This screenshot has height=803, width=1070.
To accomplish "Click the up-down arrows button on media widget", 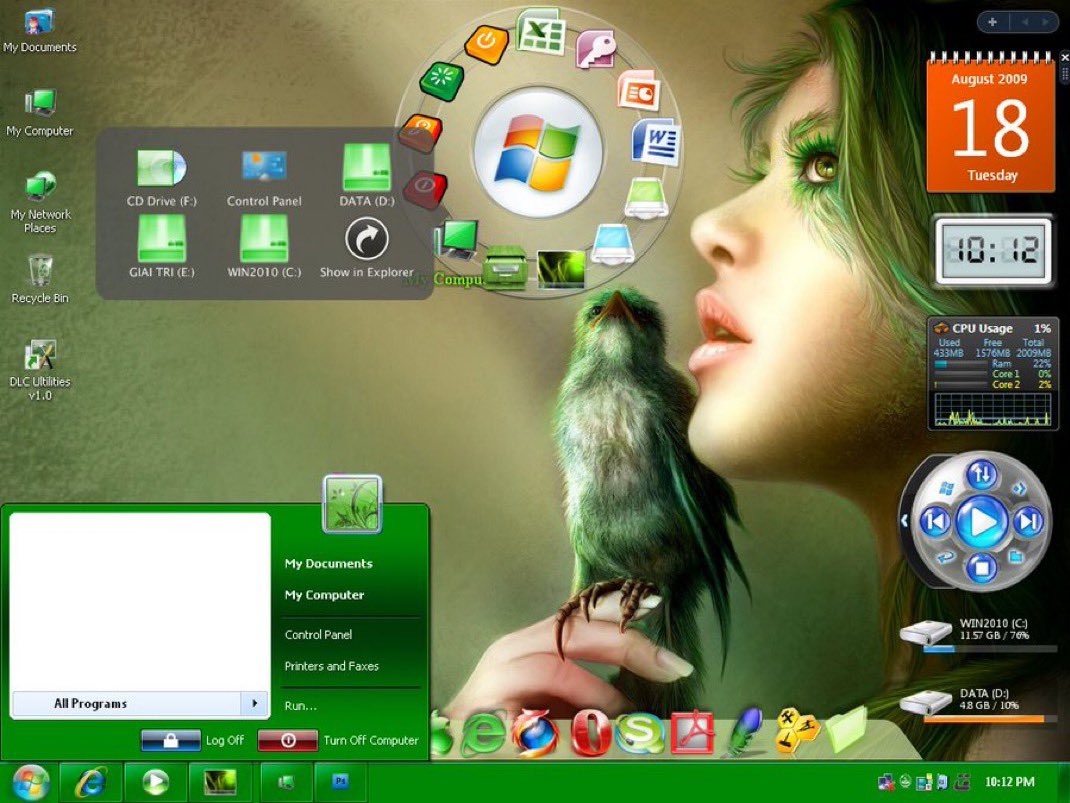I will [x=981, y=474].
